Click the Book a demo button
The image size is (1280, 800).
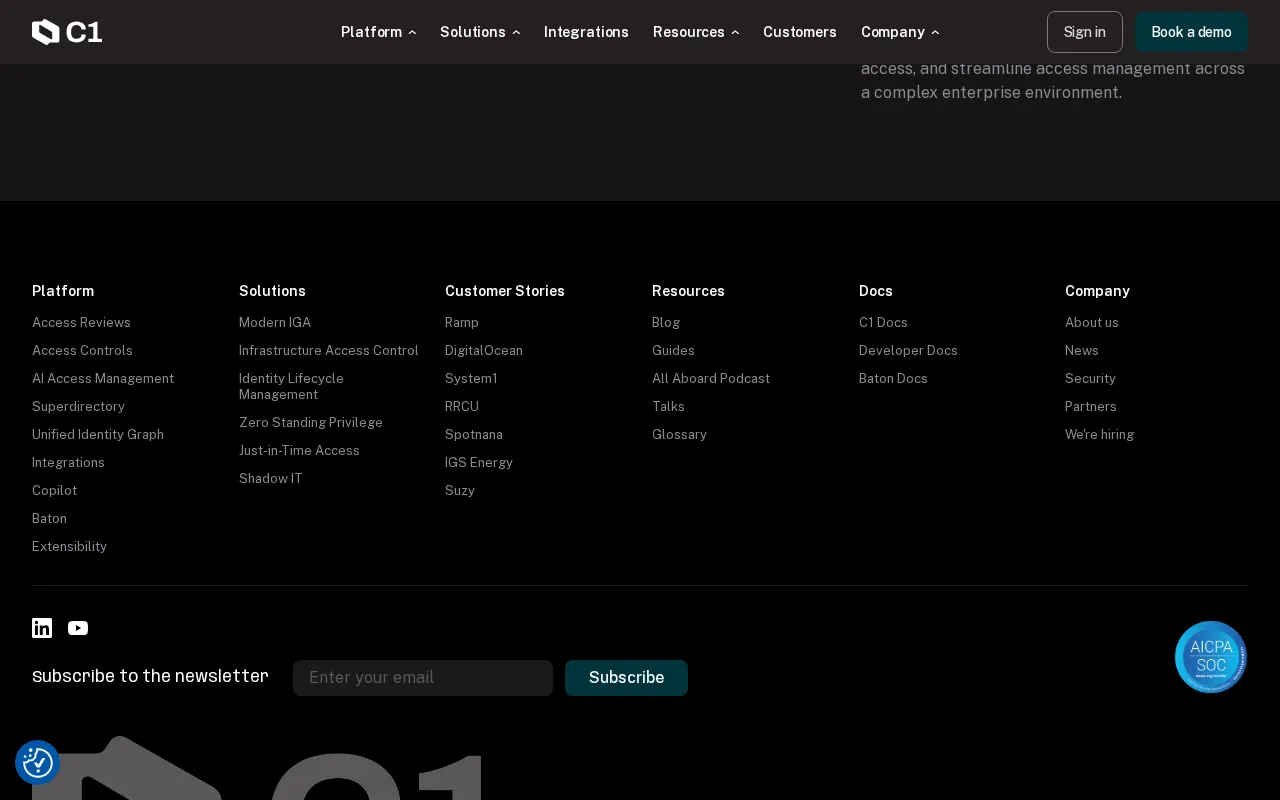pyautogui.click(x=1191, y=32)
